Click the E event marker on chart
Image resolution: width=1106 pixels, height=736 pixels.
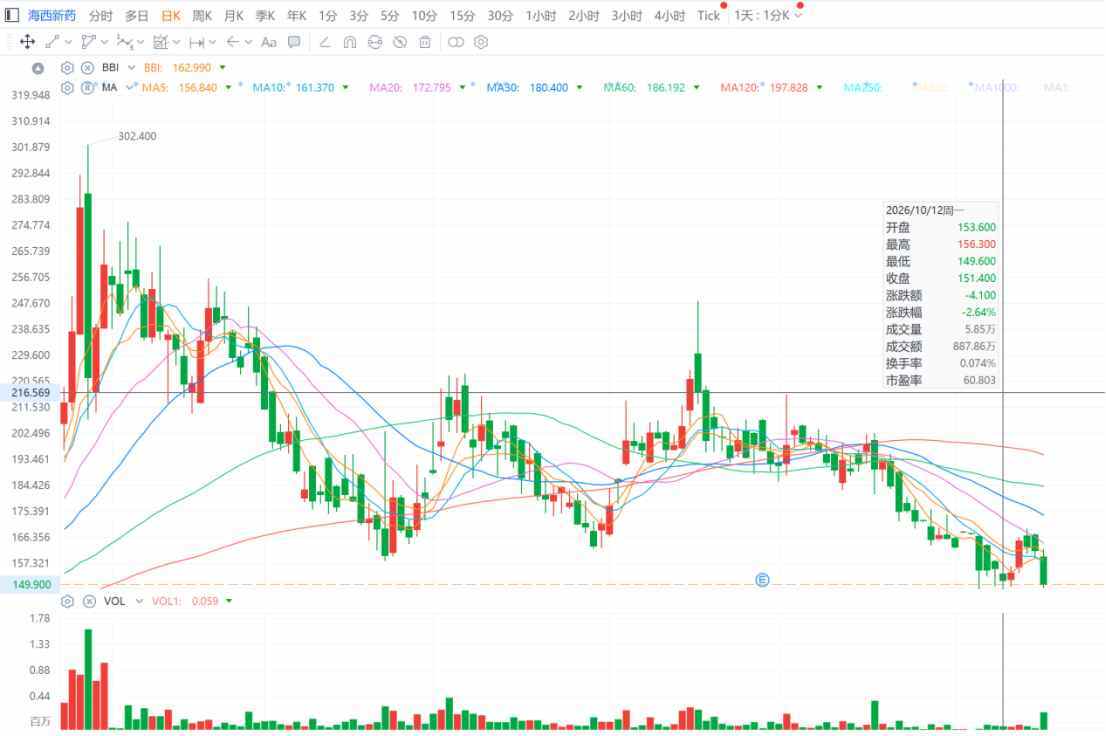[762, 580]
